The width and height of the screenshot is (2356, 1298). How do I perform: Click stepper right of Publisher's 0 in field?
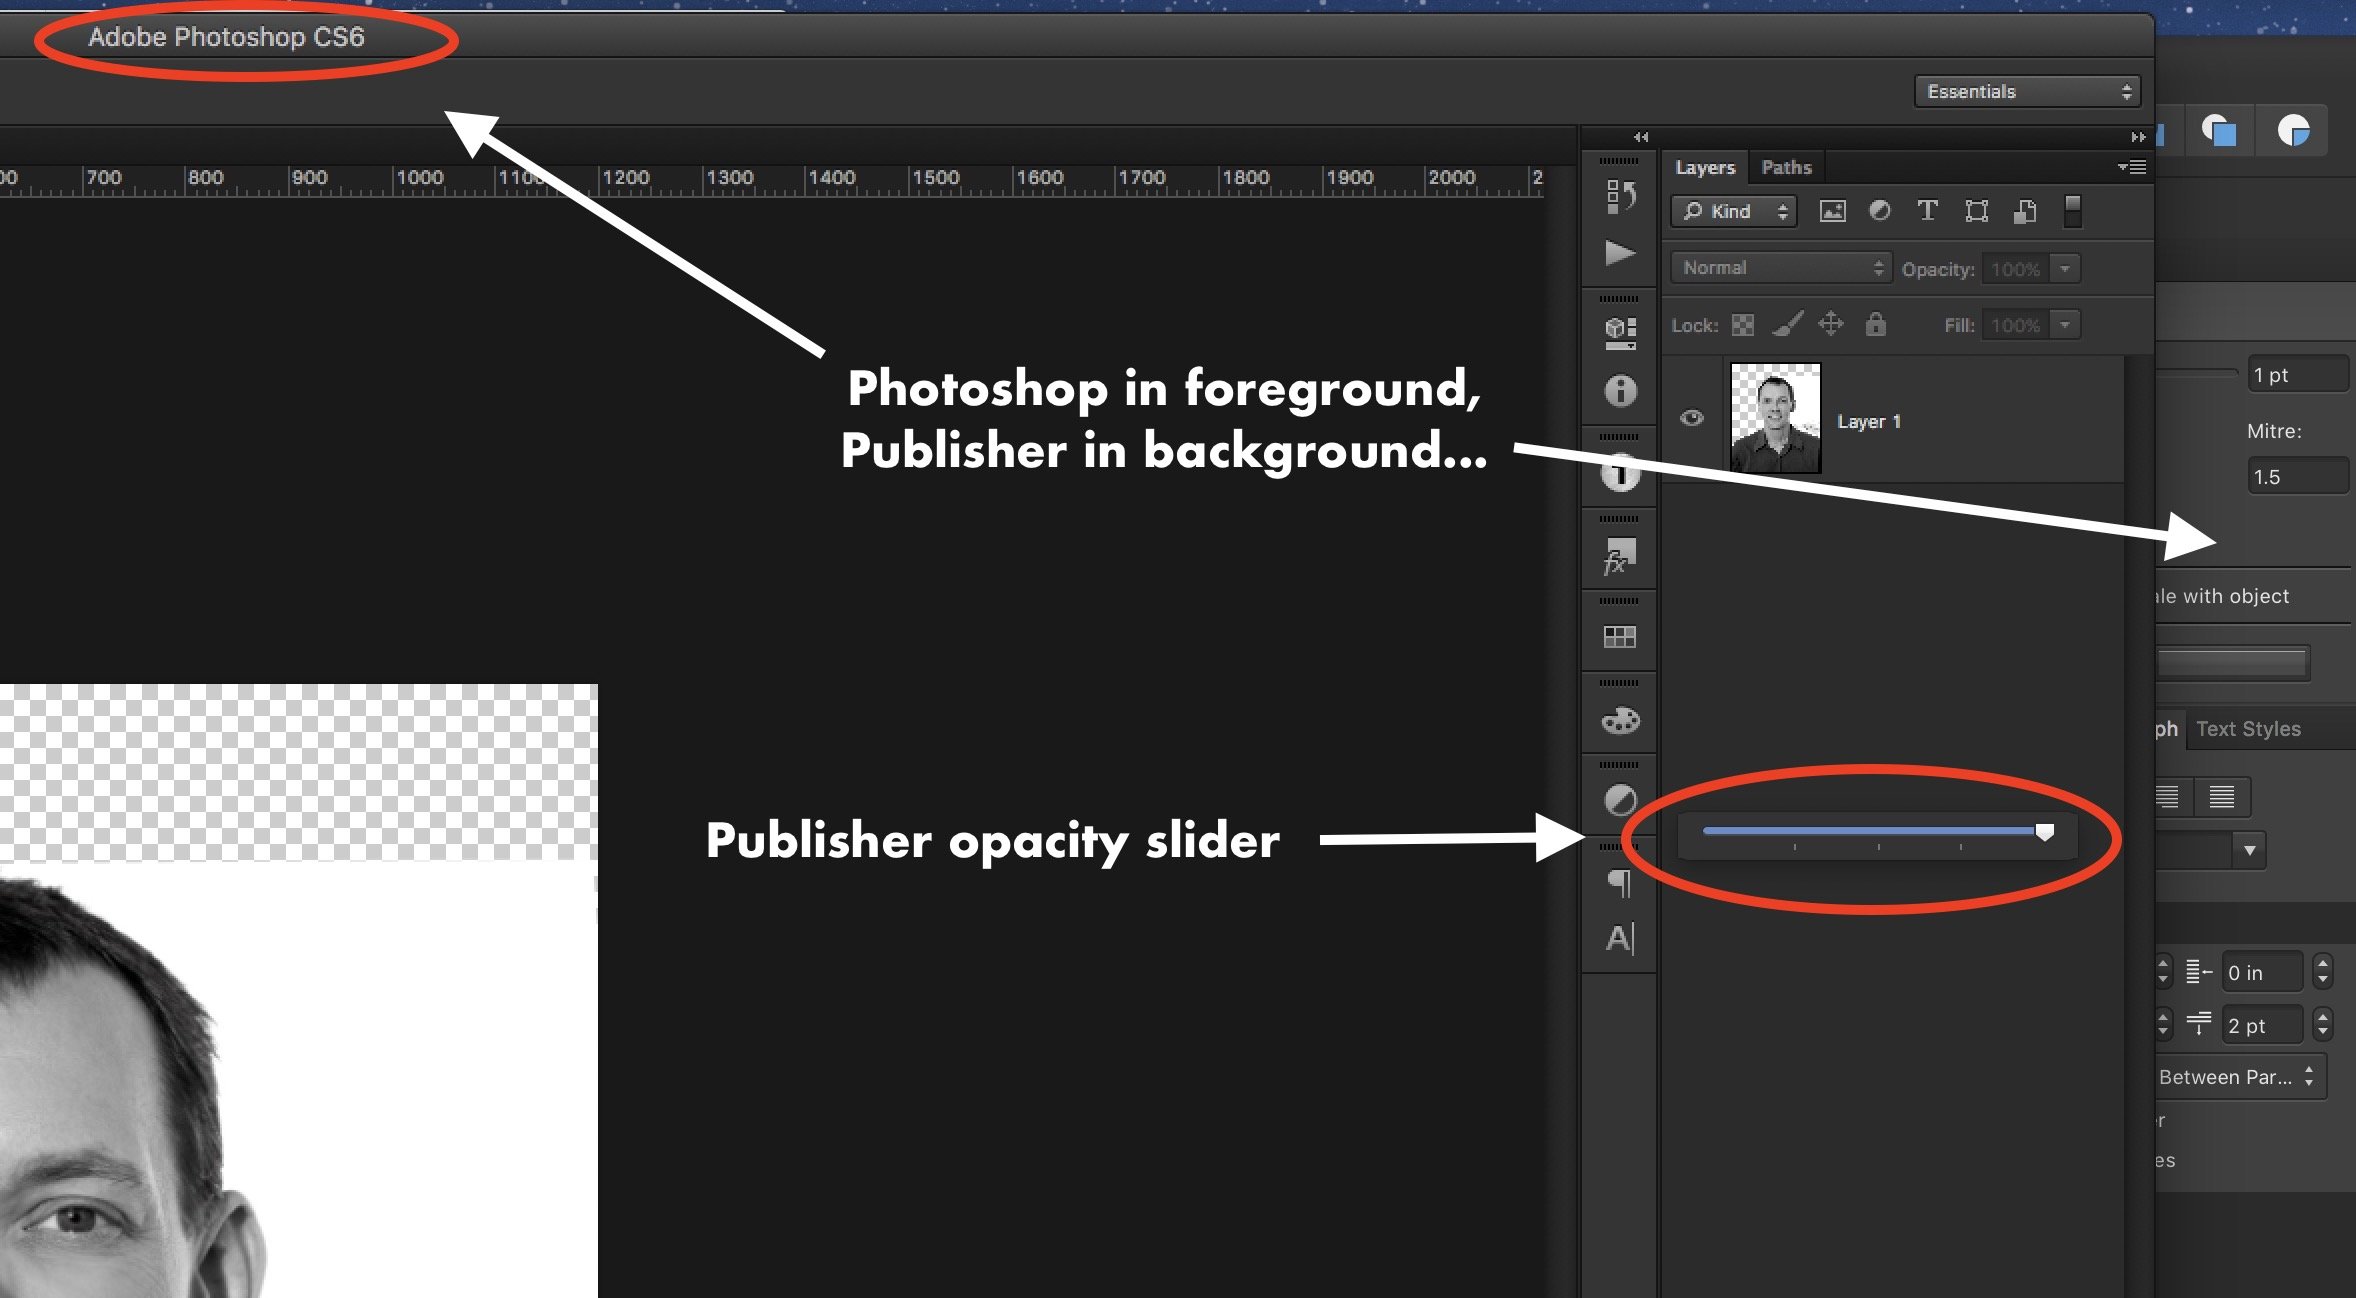click(x=2323, y=971)
